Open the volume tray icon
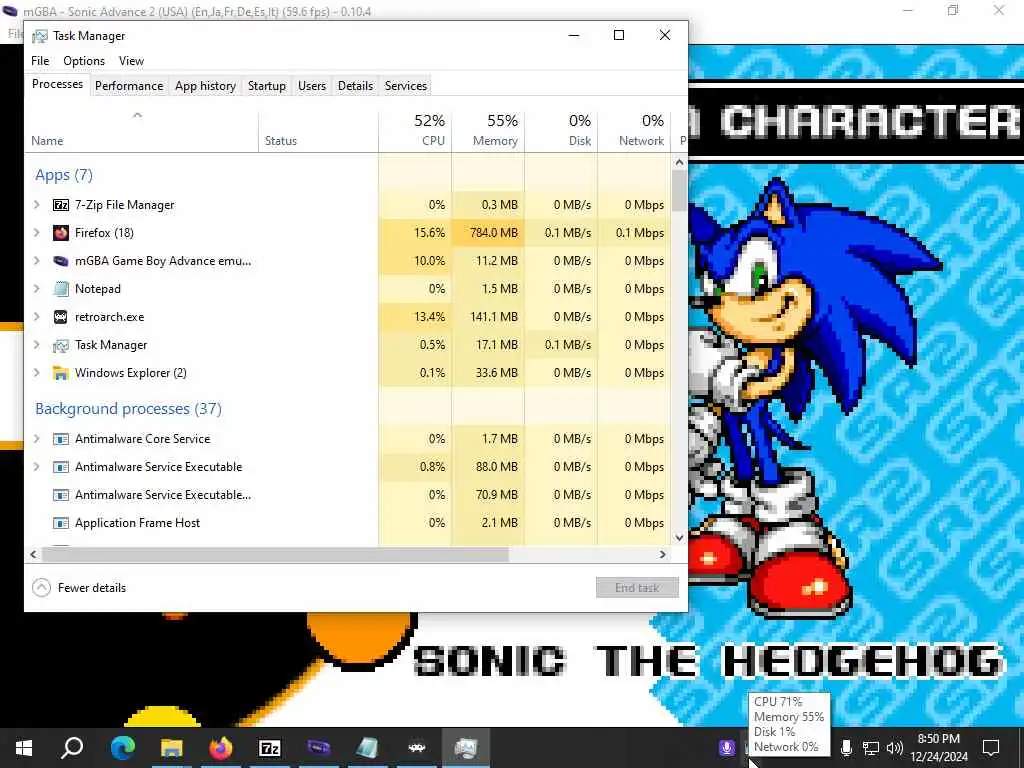Viewport: 1024px width, 768px height. (x=895, y=748)
